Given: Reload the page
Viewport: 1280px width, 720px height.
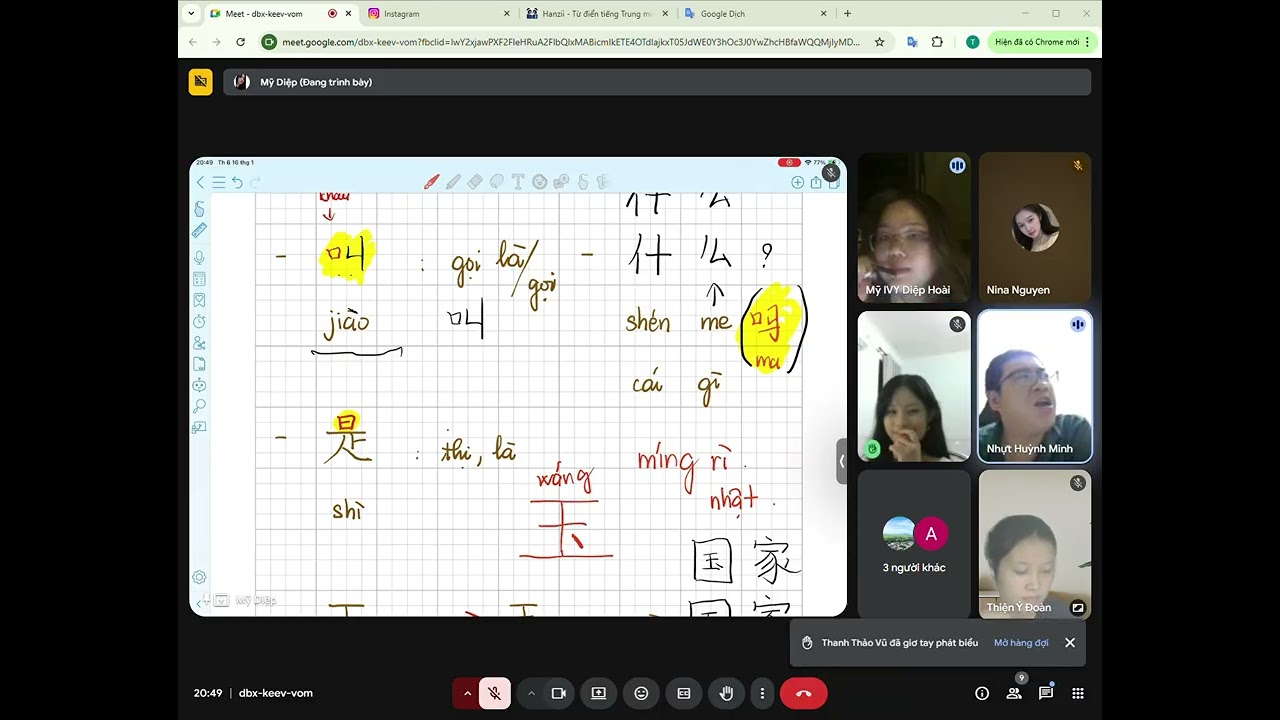Looking at the screenshot, I should tap(240, 42).
